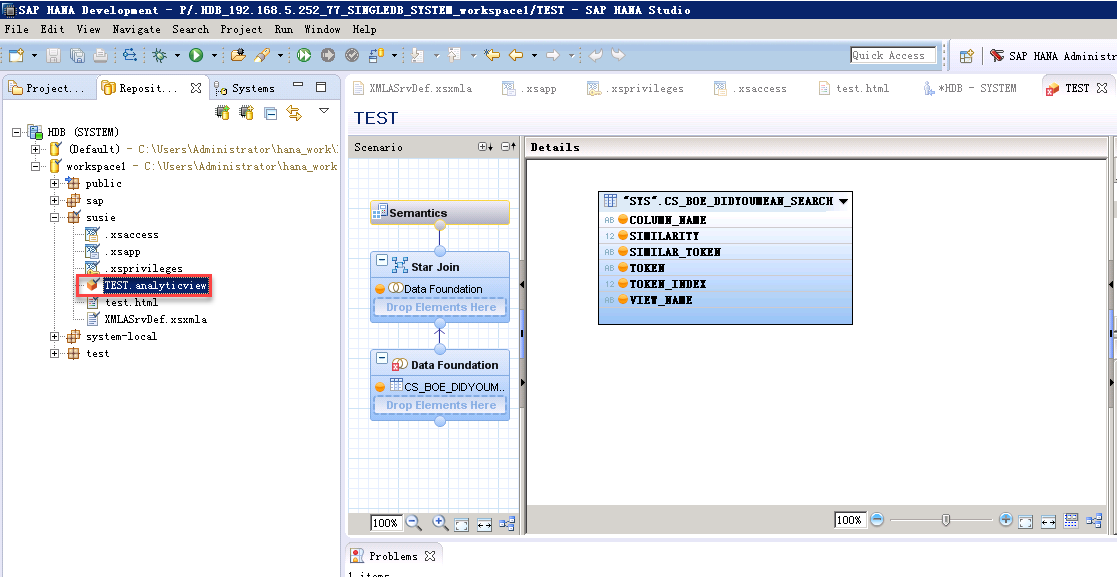
Task: Click Link with Editor arrows in Repositories panel
Action: 294,113
